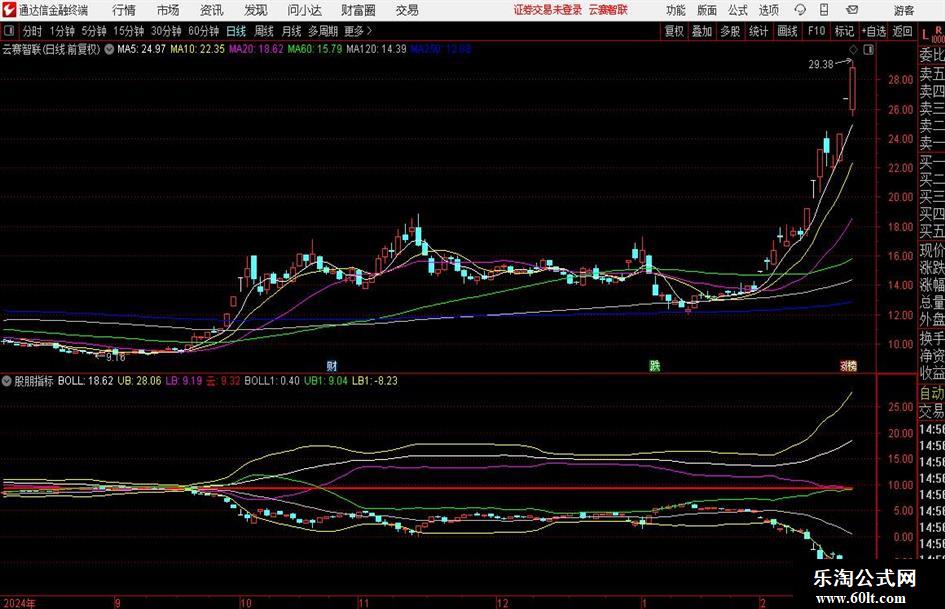Open the 多周期 multi-period view
The width and height of the screenshot is (945, 609).
[323, 31]
